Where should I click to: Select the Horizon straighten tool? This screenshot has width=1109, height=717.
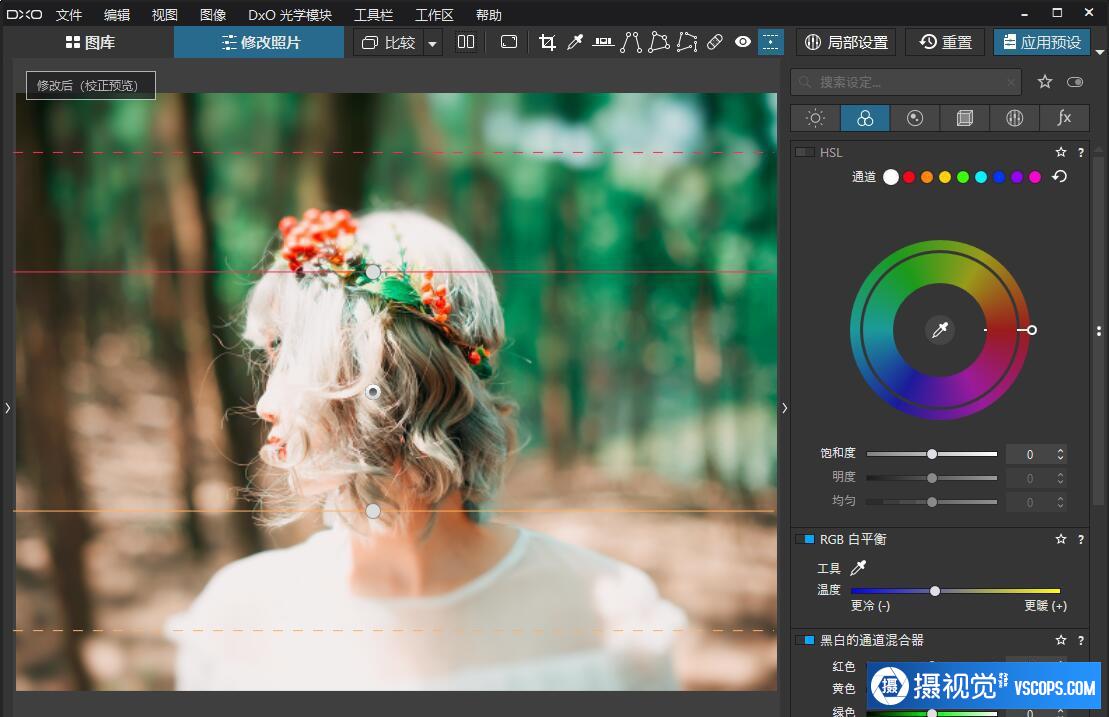pyautogui.click(x=603, y=42)
